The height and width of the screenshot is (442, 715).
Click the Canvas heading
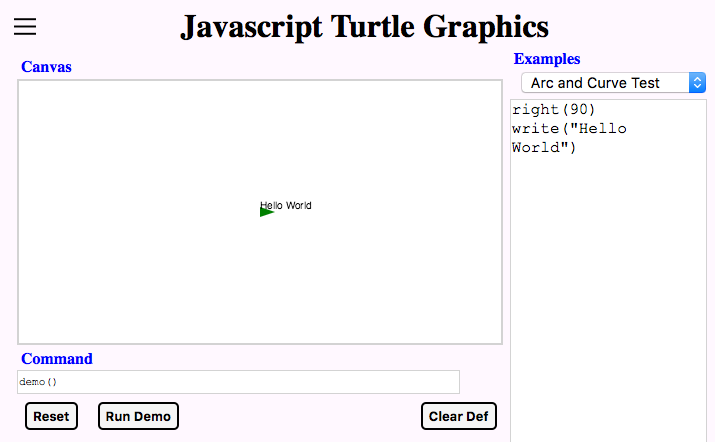coord(46,67)
